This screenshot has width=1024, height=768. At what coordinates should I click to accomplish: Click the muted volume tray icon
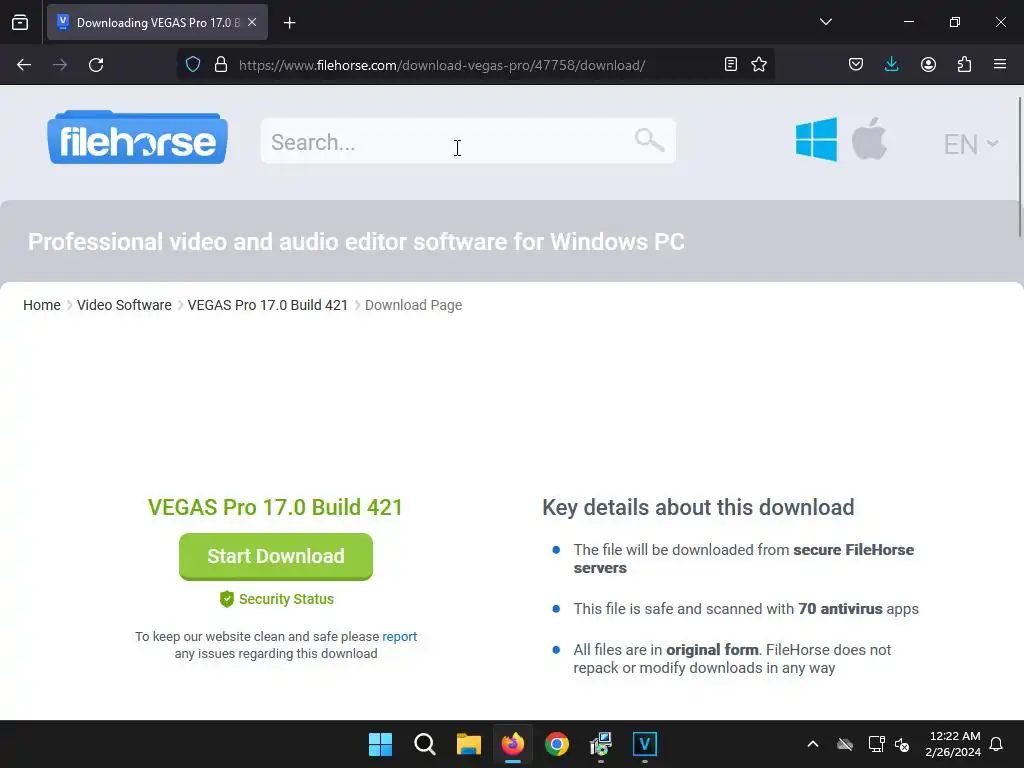coord(903,744)
